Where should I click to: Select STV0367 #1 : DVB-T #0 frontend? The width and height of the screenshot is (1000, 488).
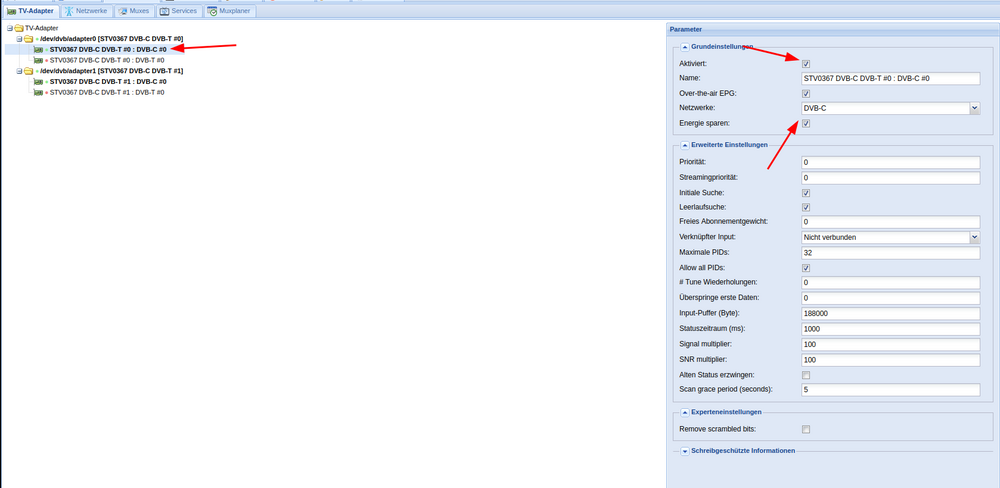point(107,92)
